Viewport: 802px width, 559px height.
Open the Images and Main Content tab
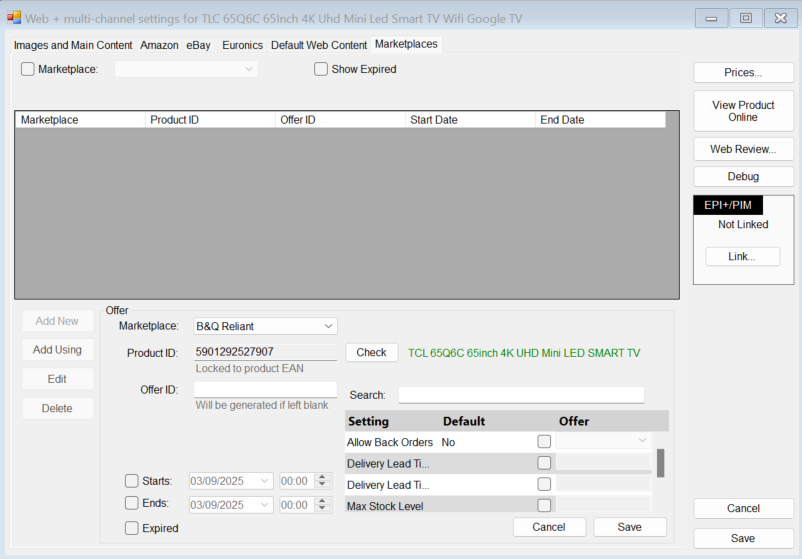(73, 45)
